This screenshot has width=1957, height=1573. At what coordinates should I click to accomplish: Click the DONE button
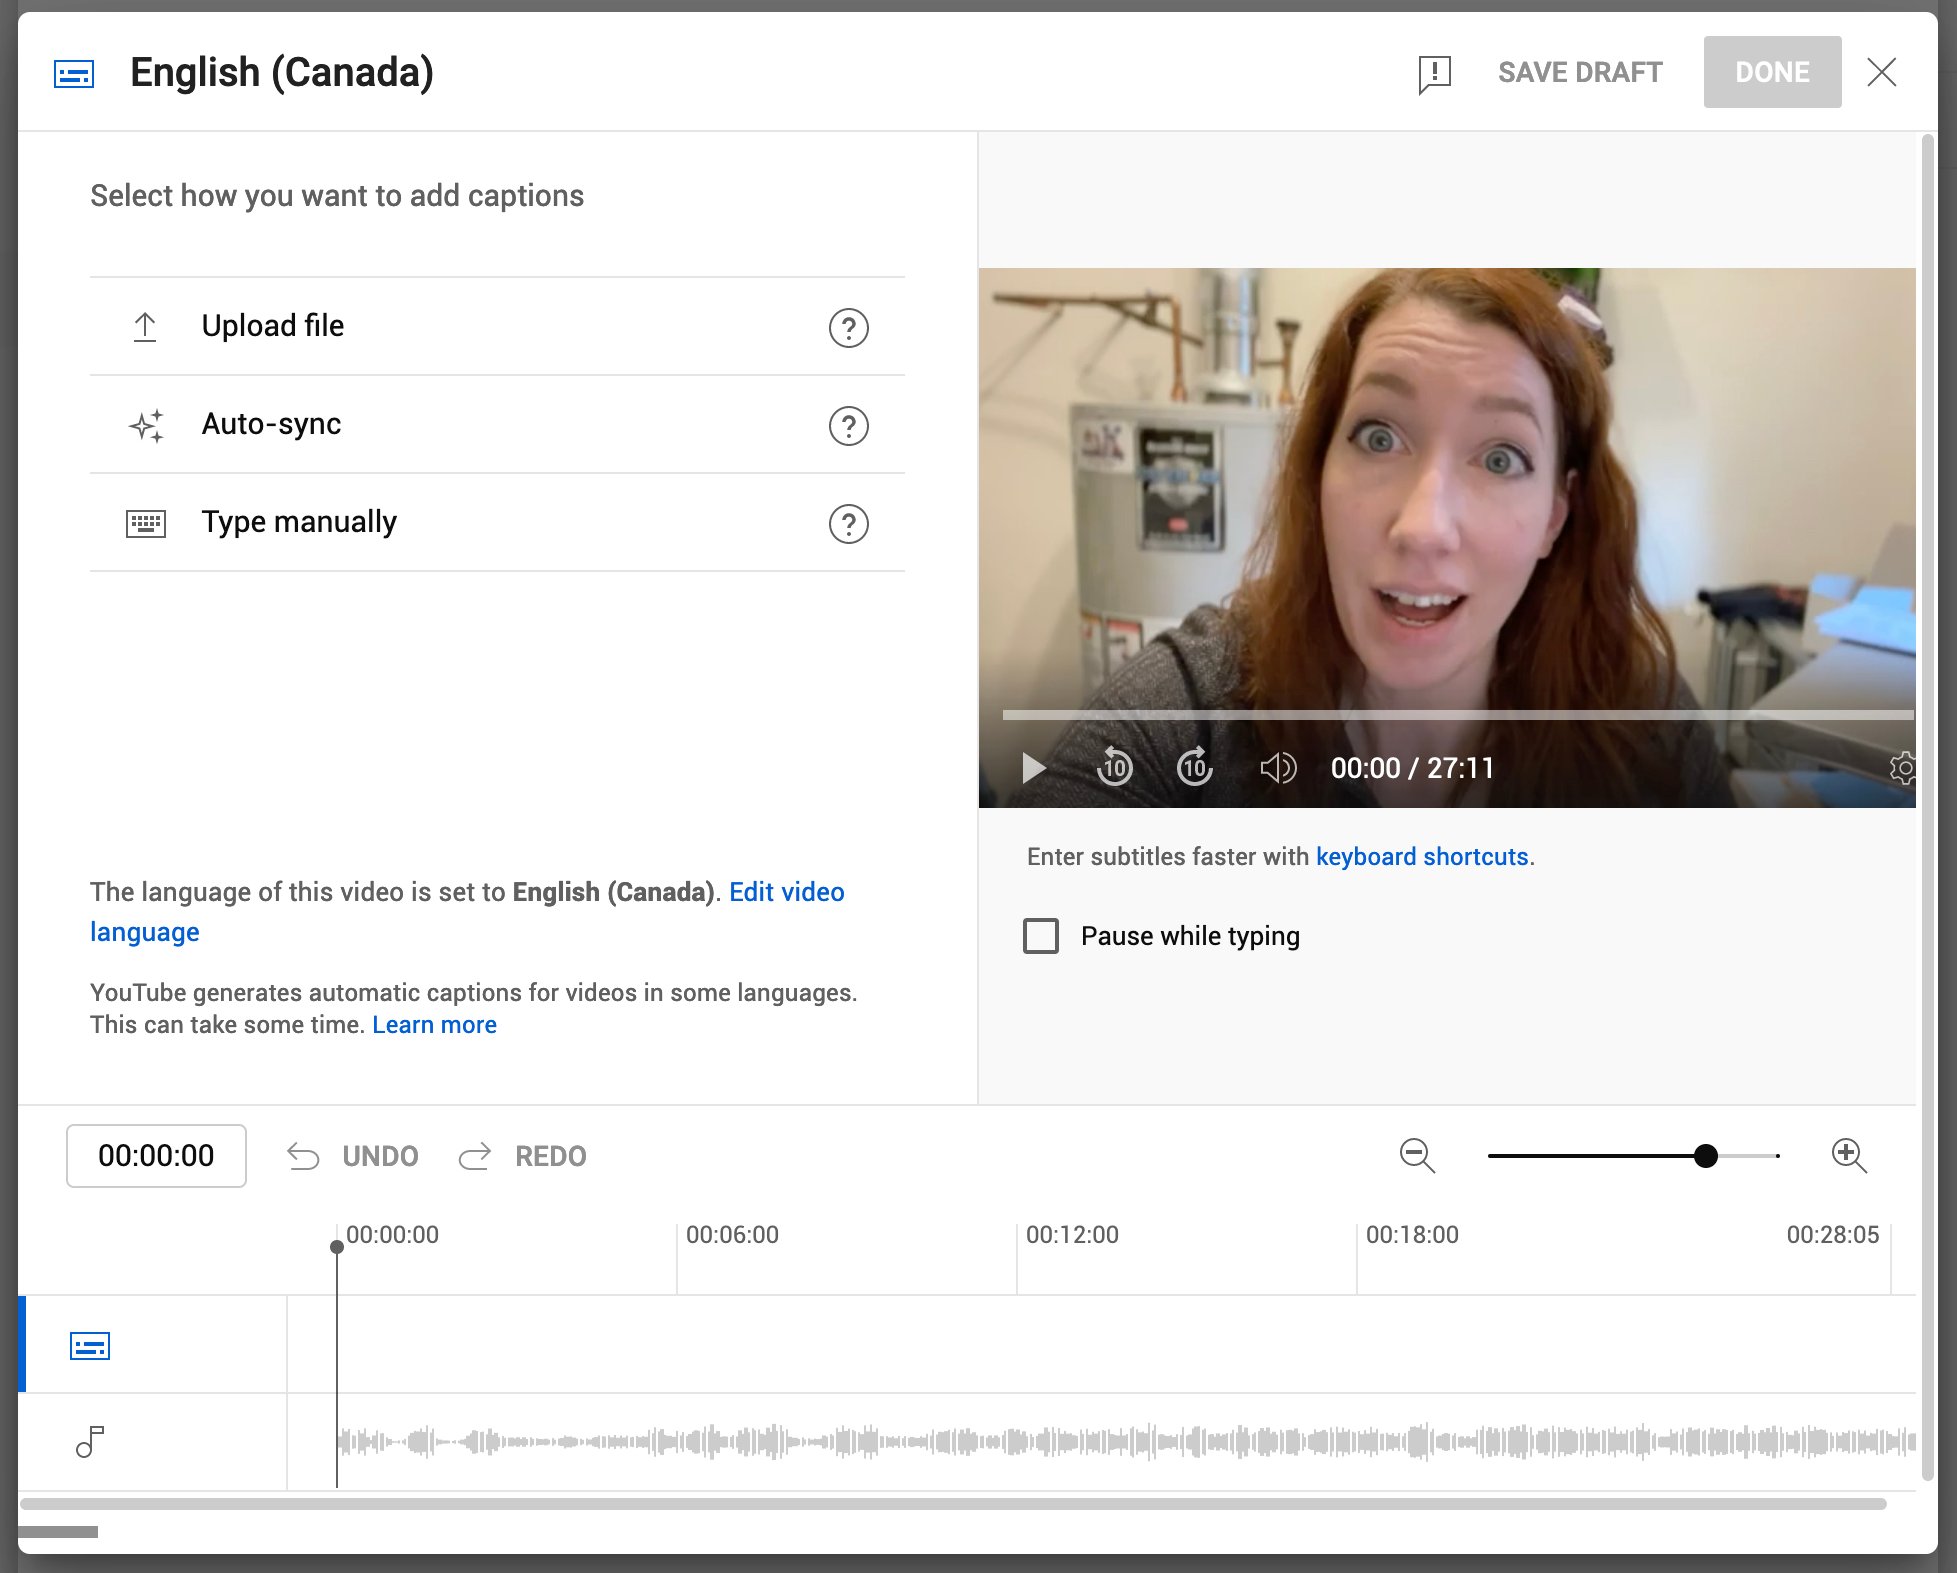coord(1772,72)
